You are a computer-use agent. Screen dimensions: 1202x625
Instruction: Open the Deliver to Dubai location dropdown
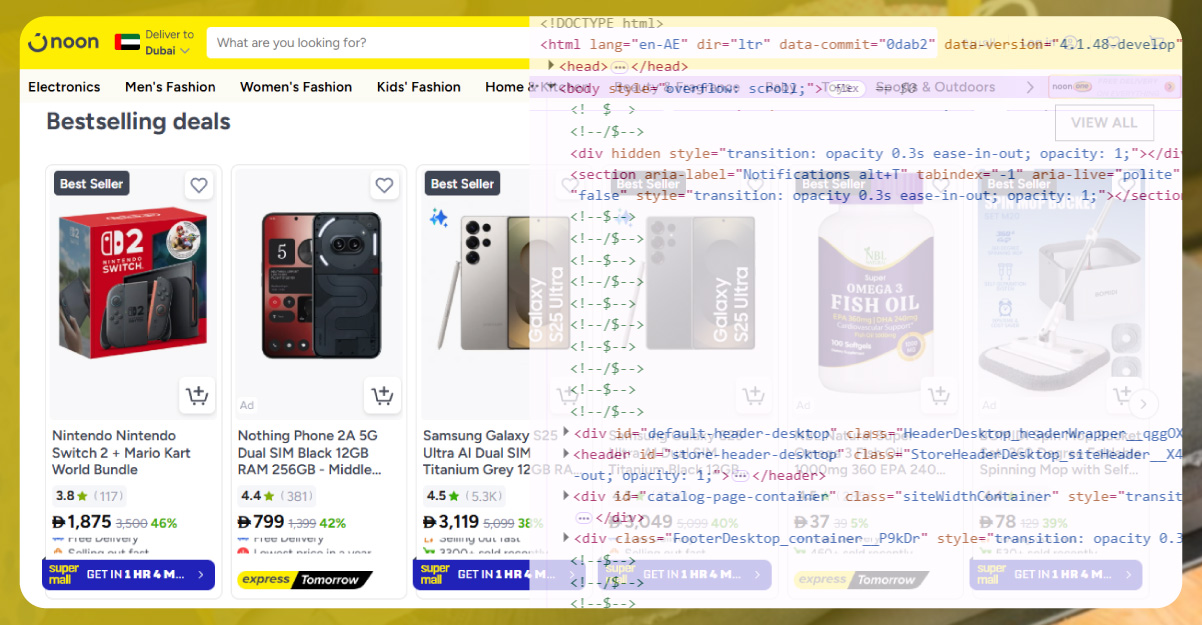coord(167,43)
